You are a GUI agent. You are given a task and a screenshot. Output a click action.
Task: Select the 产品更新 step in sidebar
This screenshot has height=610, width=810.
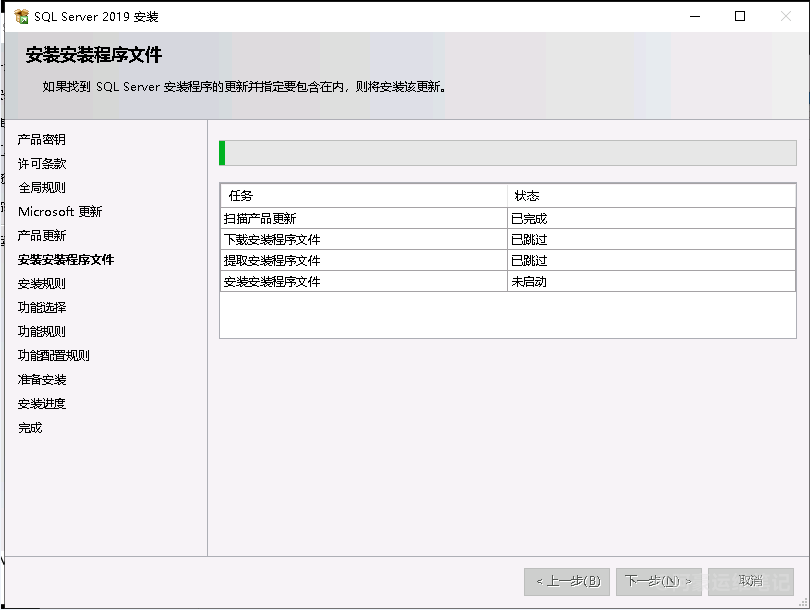tap(41, 236)
